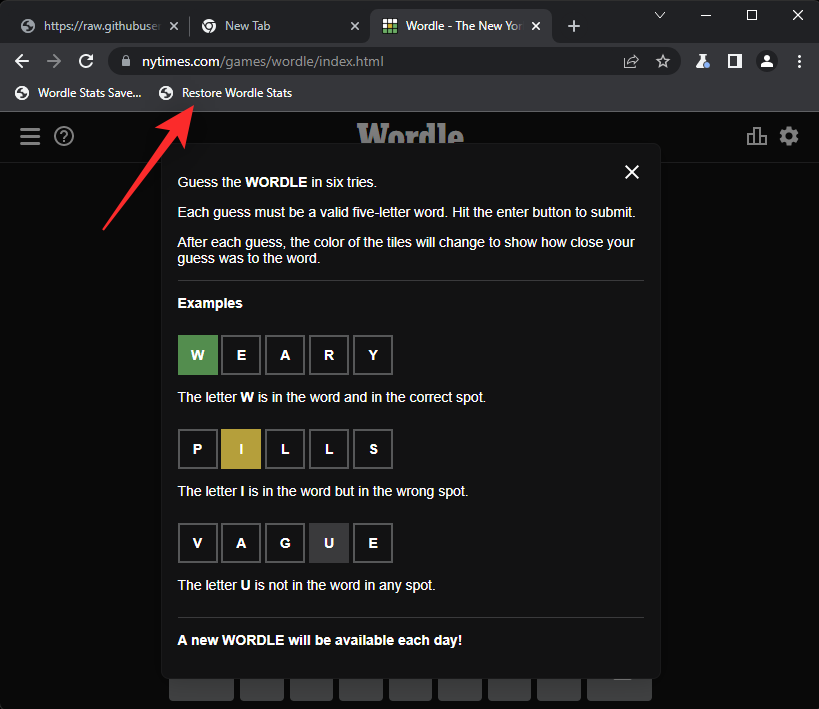This screenshot has width=819, height=709.
Task: Click the Restore Wordle Stats bookmark
Action: tap(226, 93)
